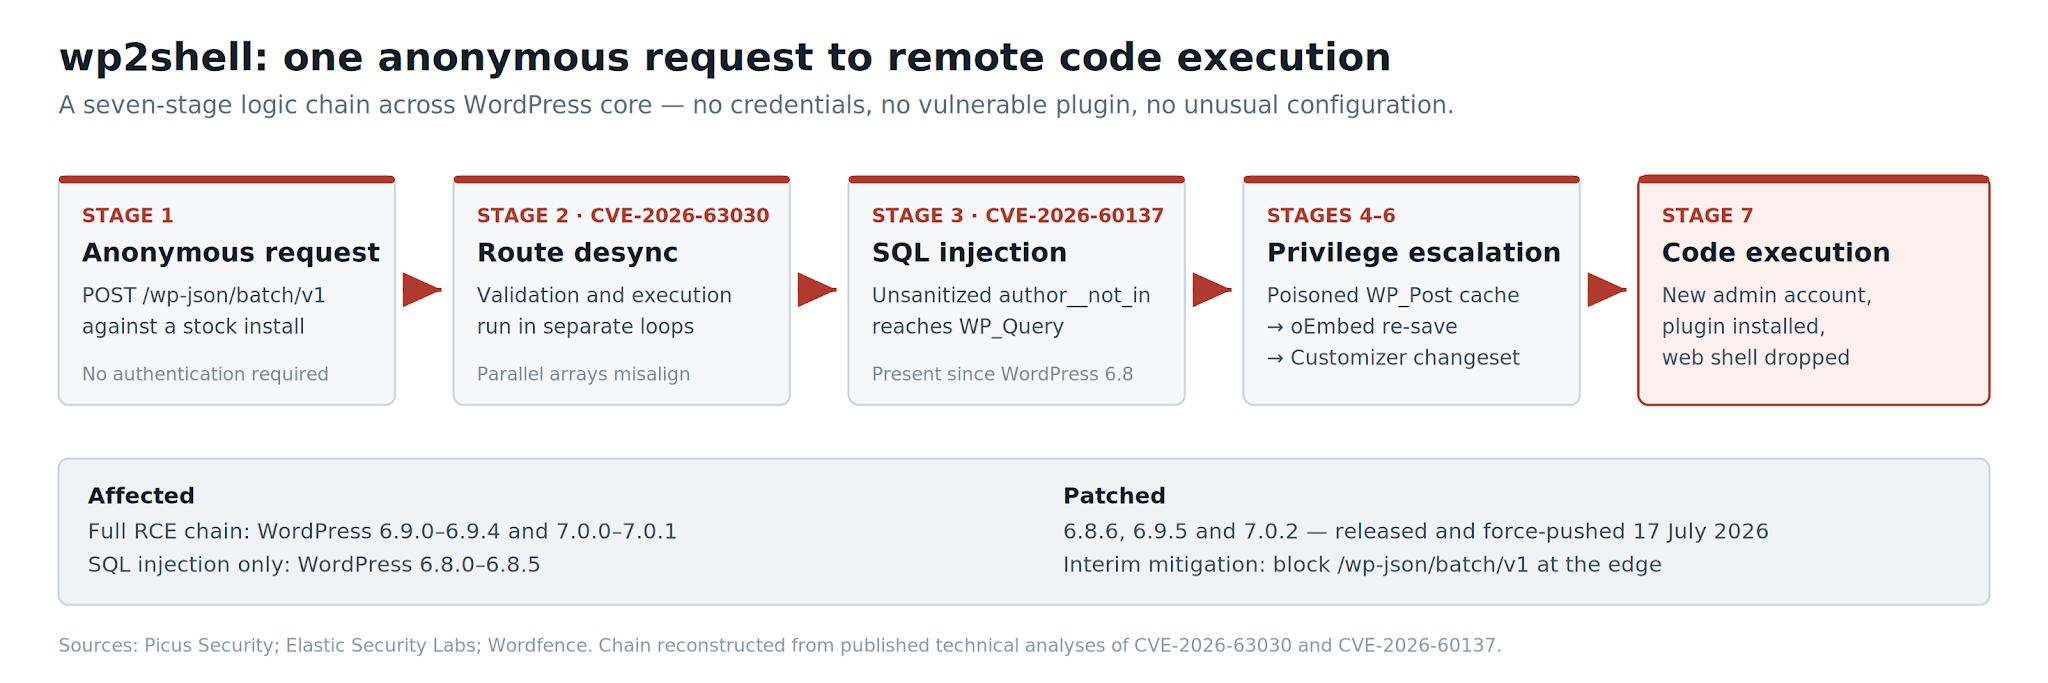Select the Stage 1 Anonymous request card
The image size is (2048, 683).
(227, 290)
